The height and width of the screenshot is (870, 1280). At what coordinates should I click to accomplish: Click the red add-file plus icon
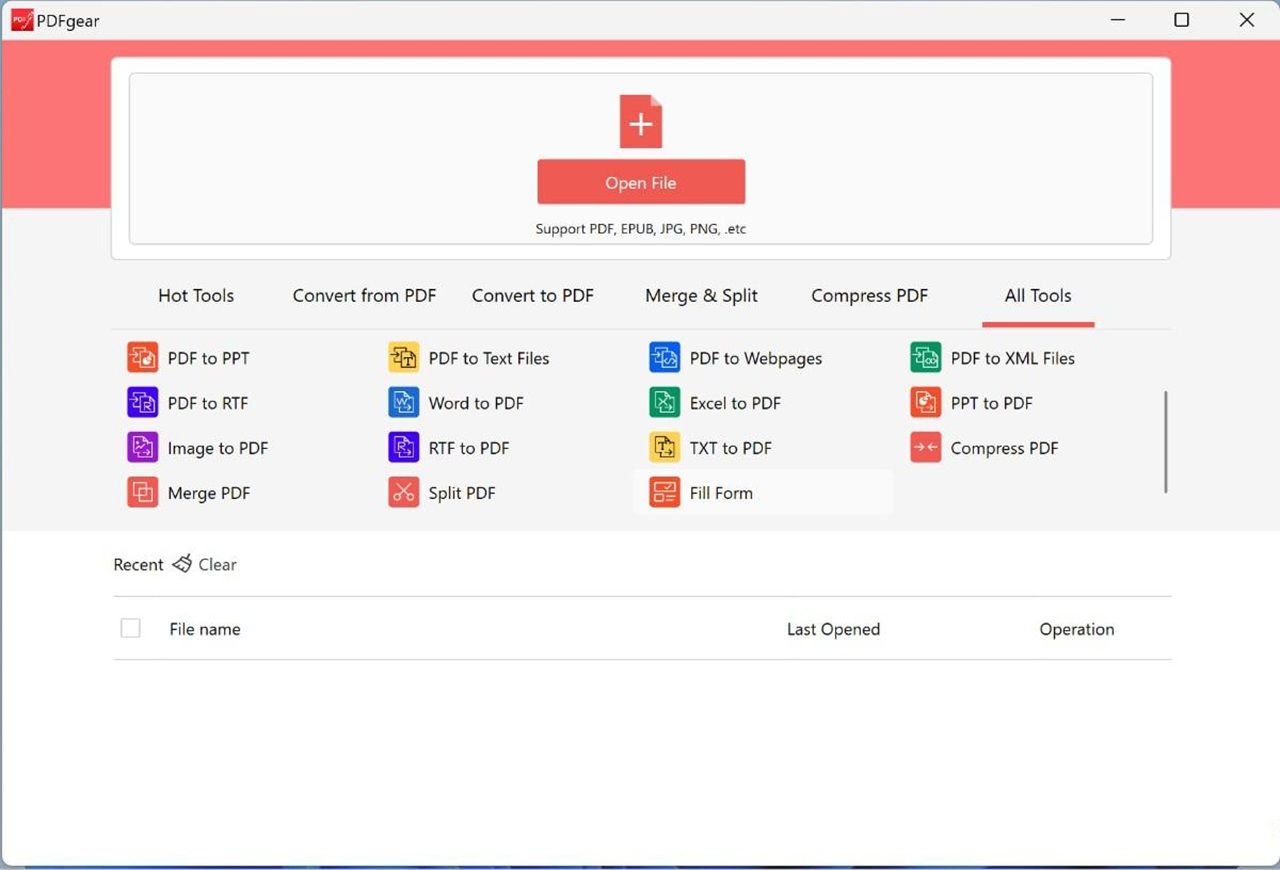pyautogui.click(x=641, y=122)
